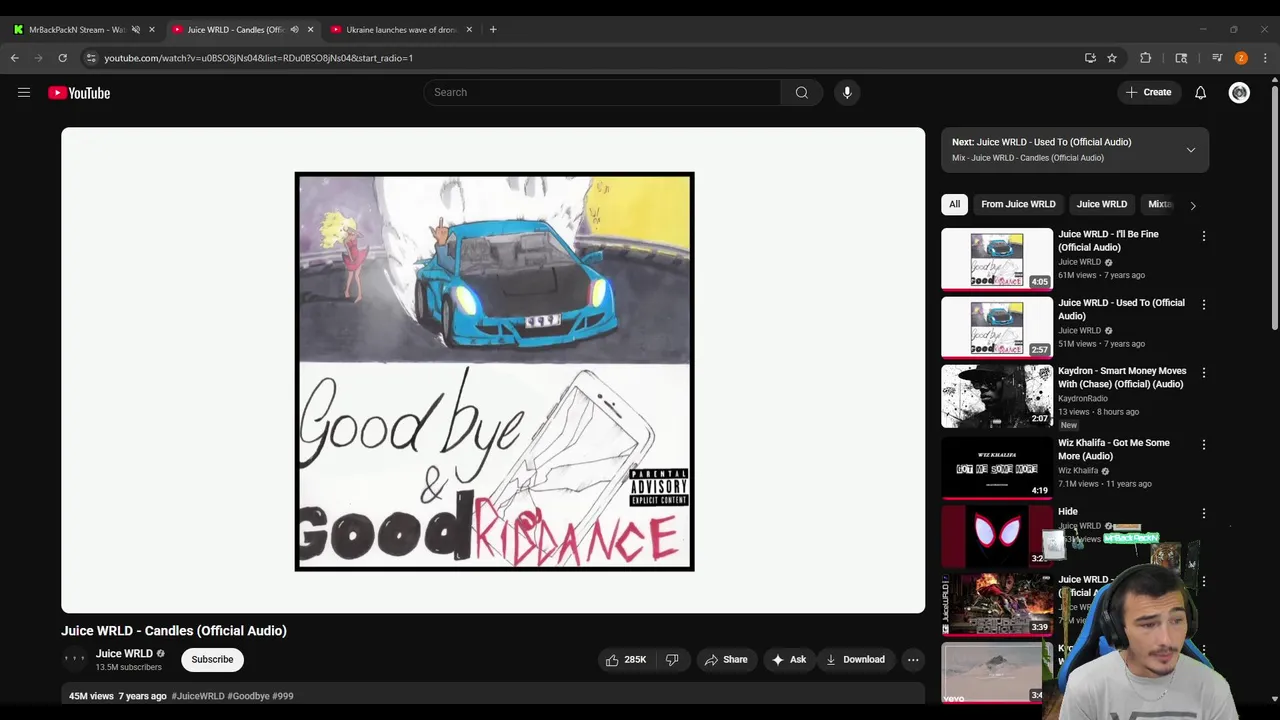The image size is (1280, 720).
Task: Open more actions menu under video
Action: [913, 660]
